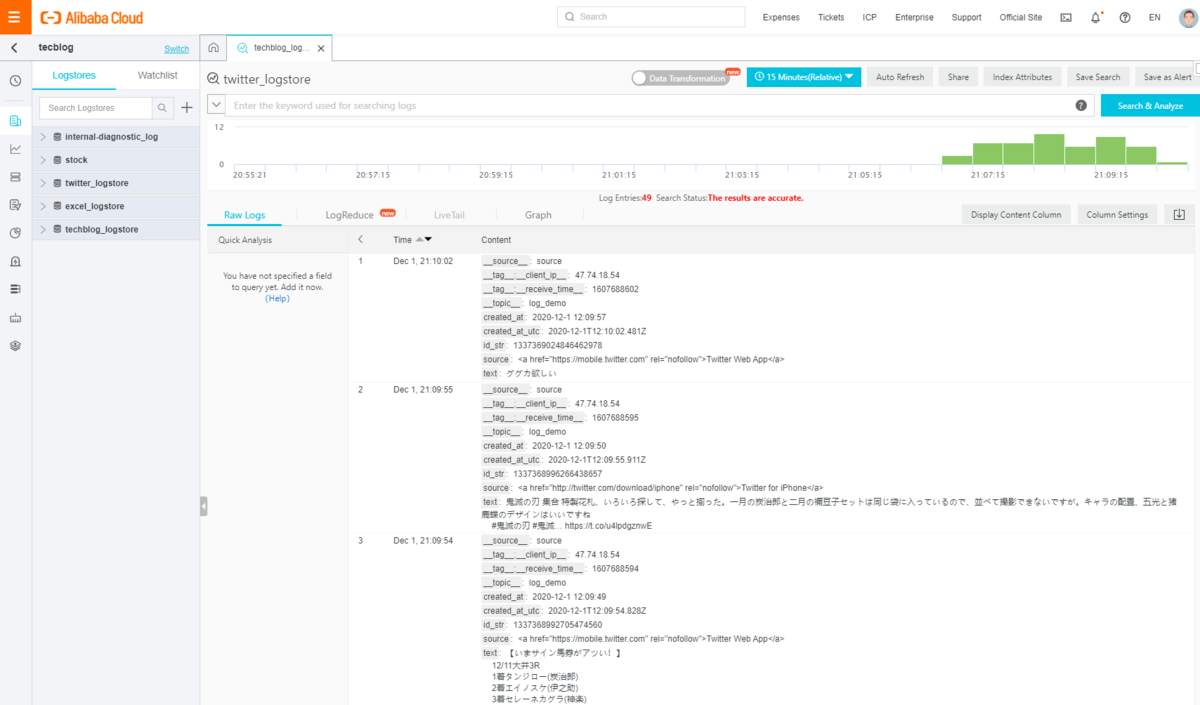This screenshot has height=705, width=1200.
Task: Select the highlighted logstore sidebar icon
Action: (x=15, y=121)
